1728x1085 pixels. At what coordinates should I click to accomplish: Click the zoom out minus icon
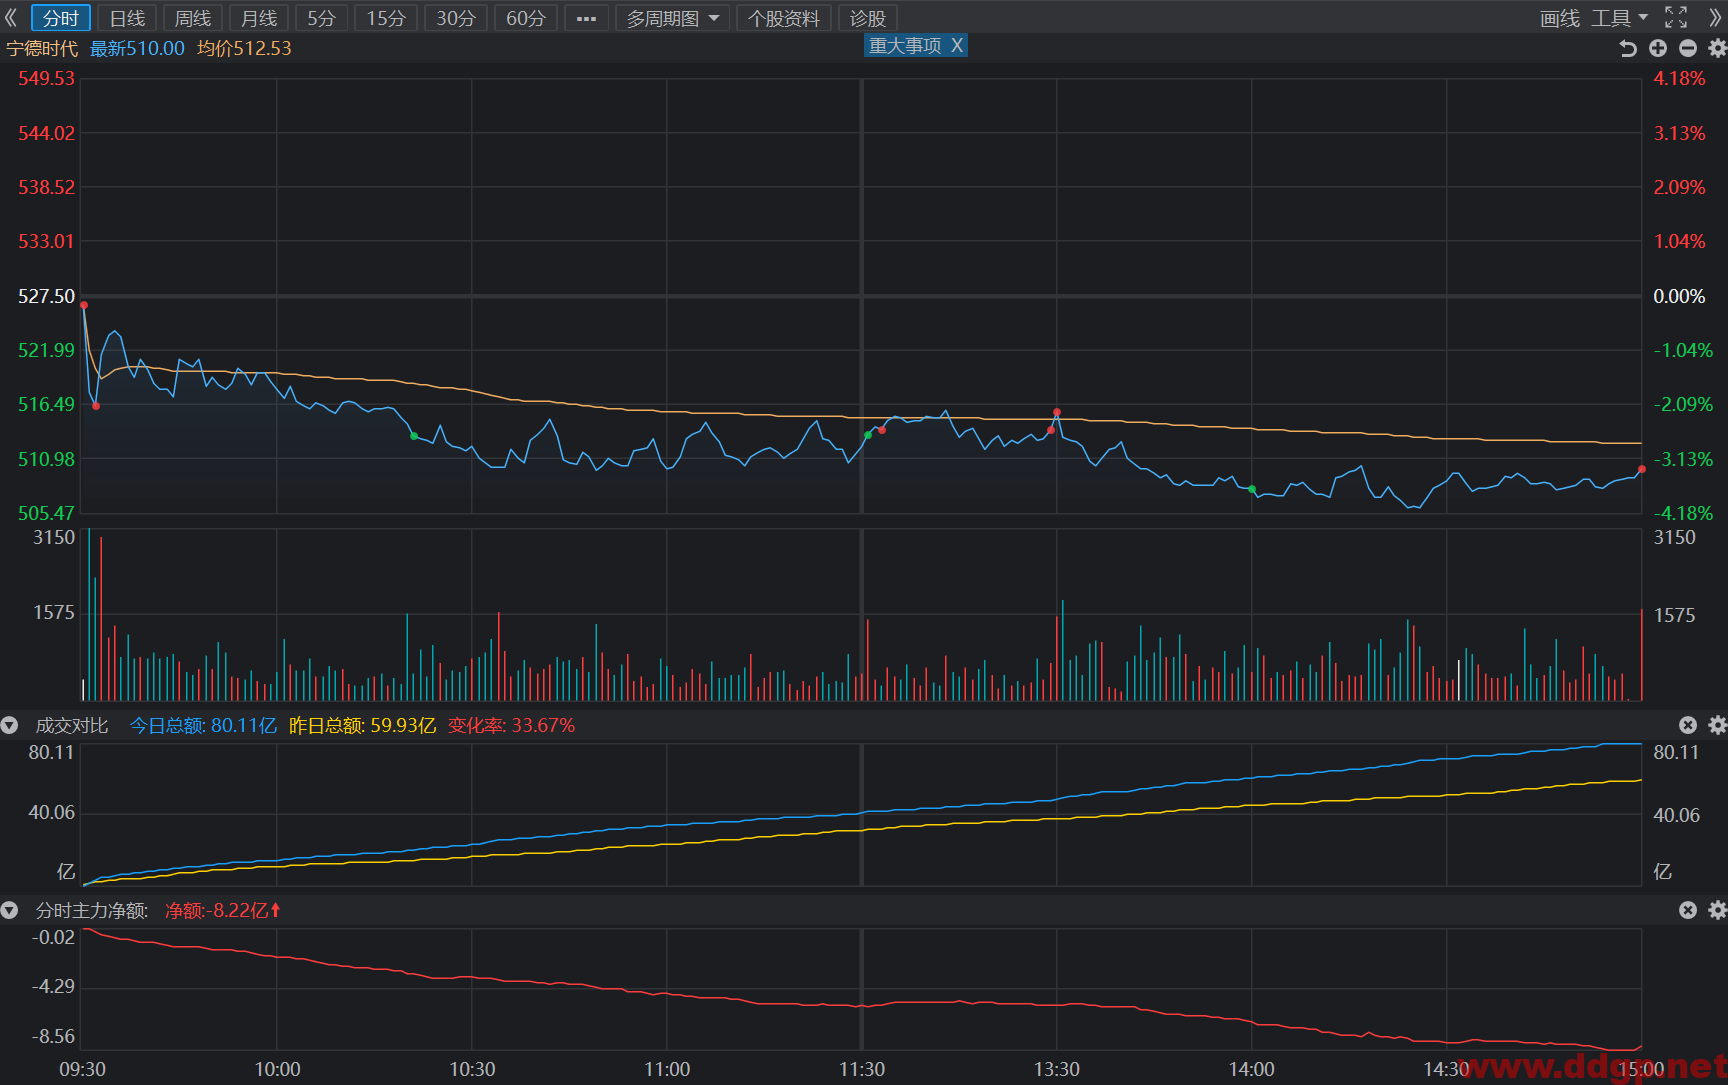coord(1688,48)
